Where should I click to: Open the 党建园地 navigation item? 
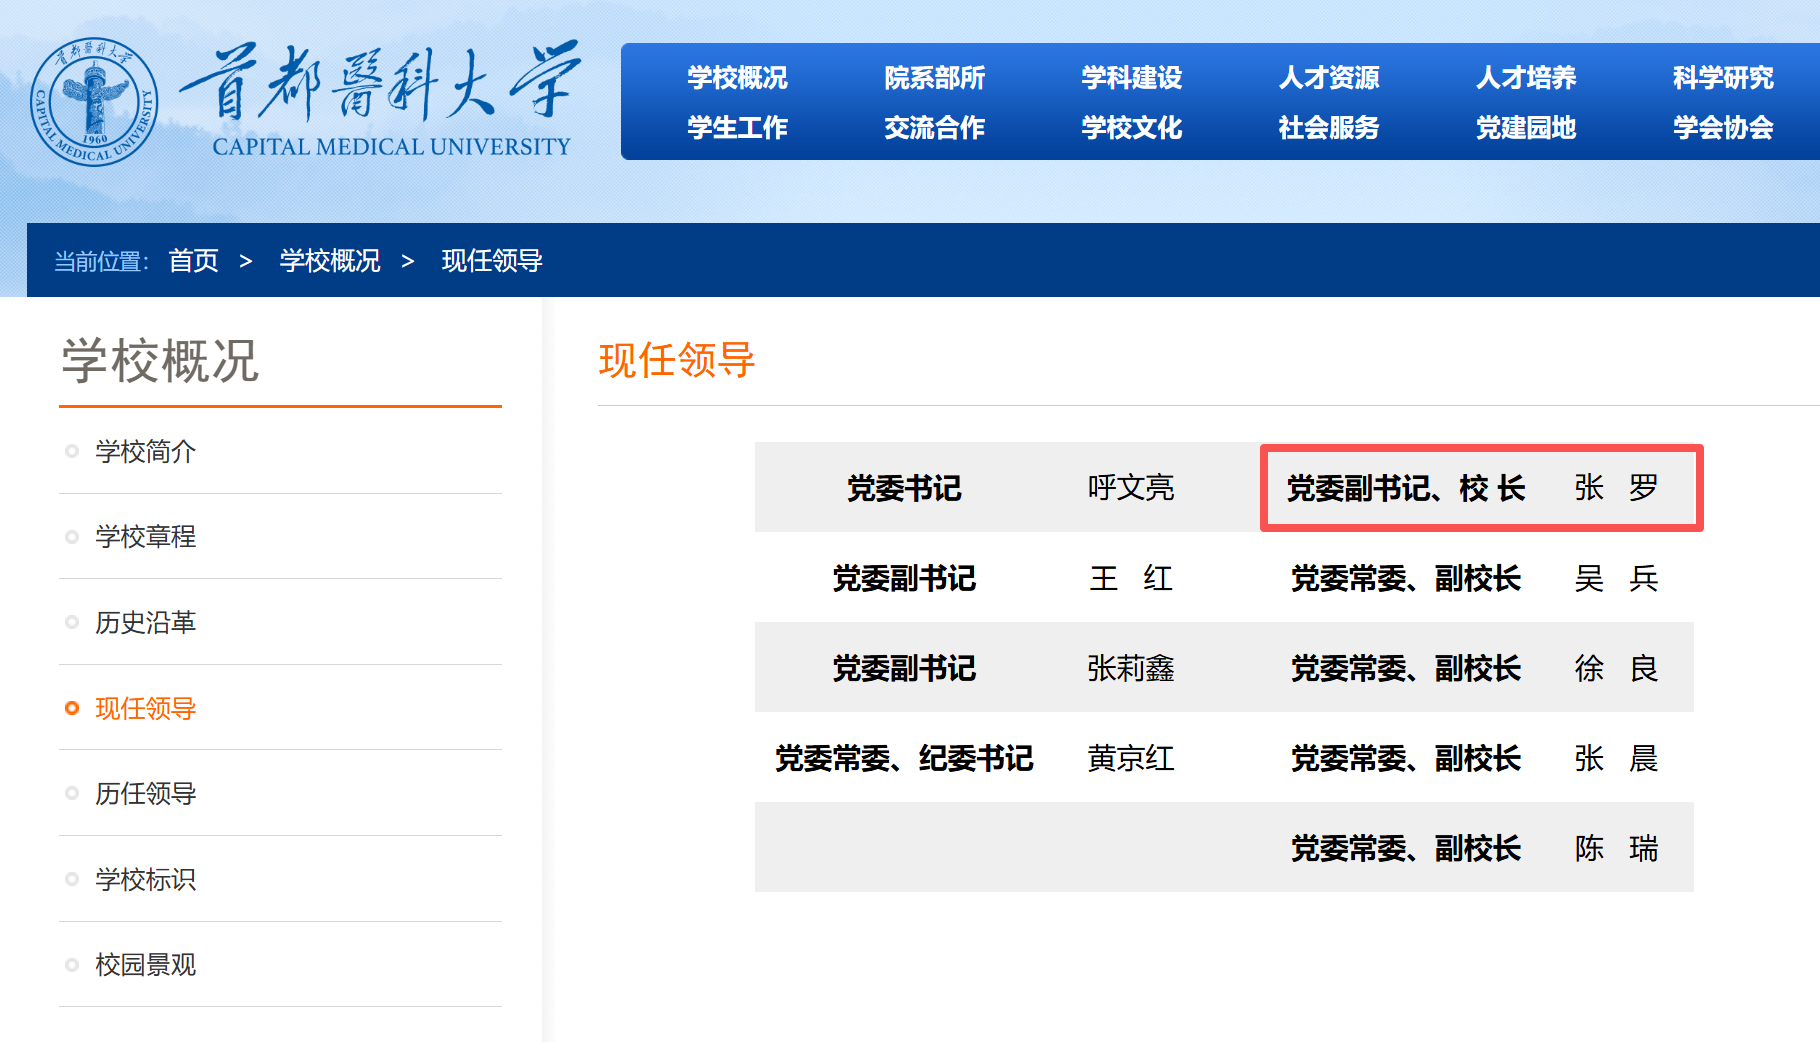[1525, 127]
